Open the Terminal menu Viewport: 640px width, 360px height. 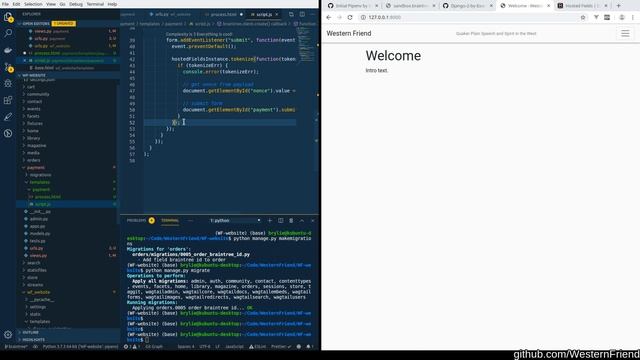click(95, 4)
